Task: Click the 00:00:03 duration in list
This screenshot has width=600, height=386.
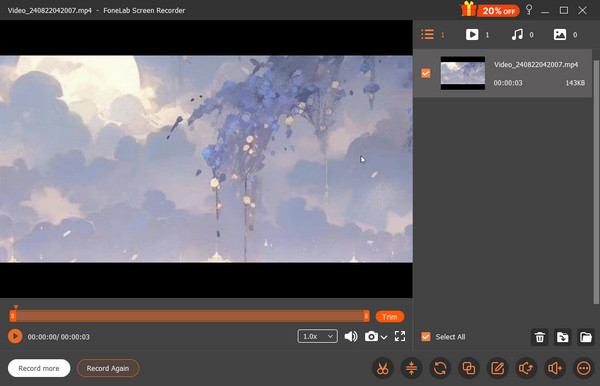Action: point(508,83)
